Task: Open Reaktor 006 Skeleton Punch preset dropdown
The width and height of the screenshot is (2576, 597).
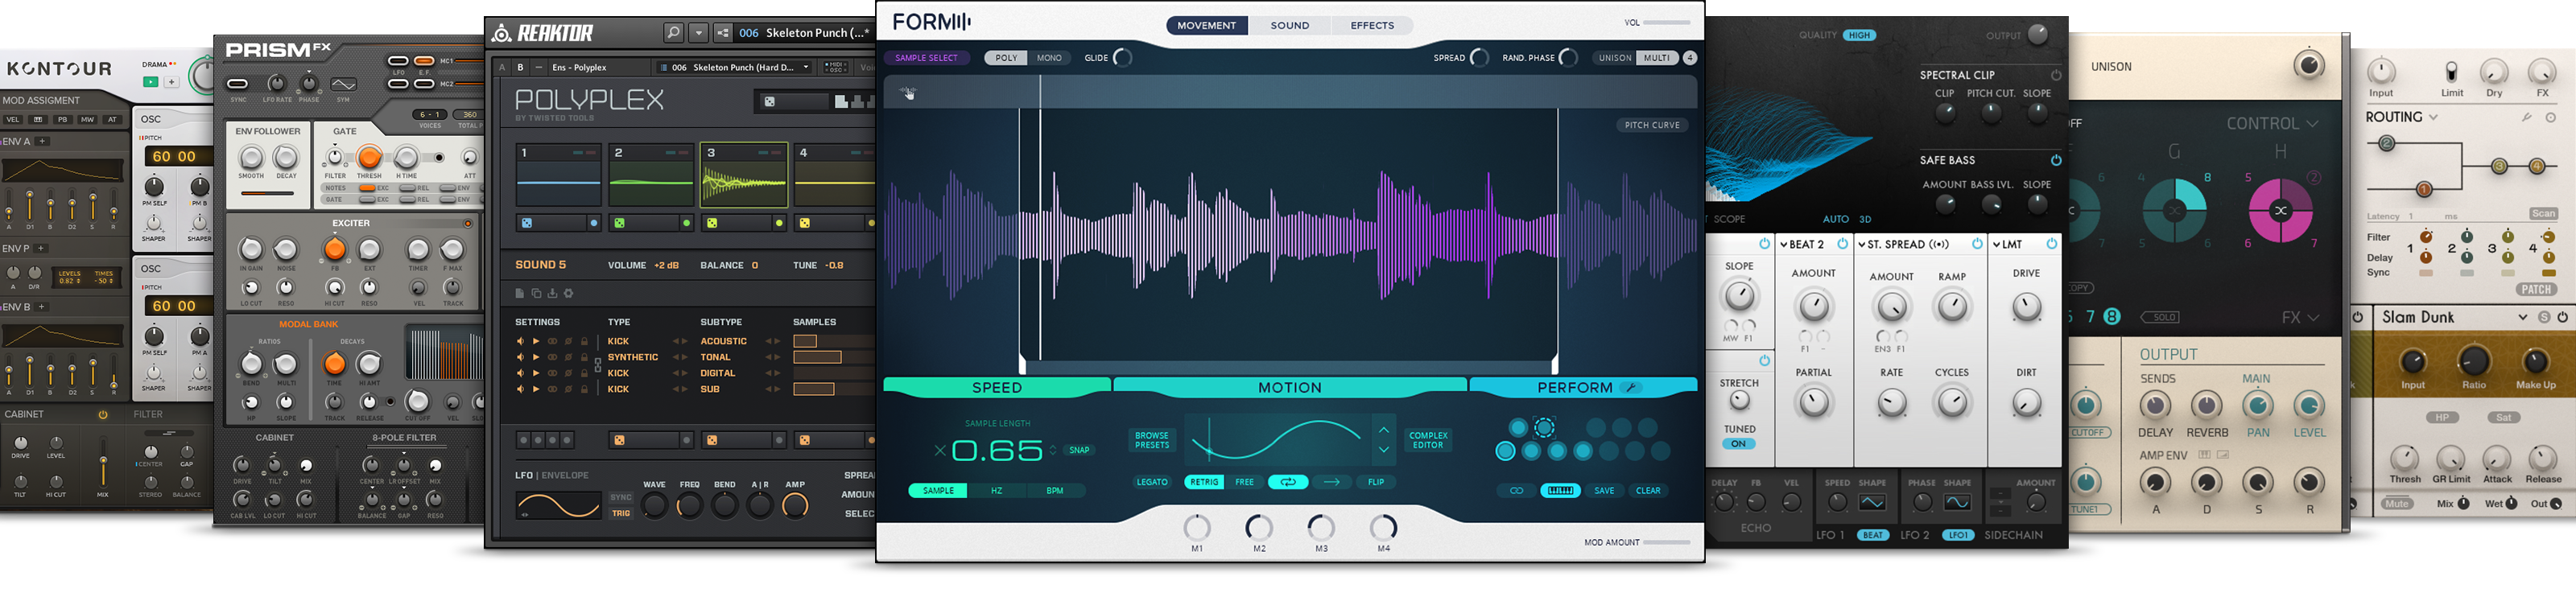Action: [x=734, y=67]
